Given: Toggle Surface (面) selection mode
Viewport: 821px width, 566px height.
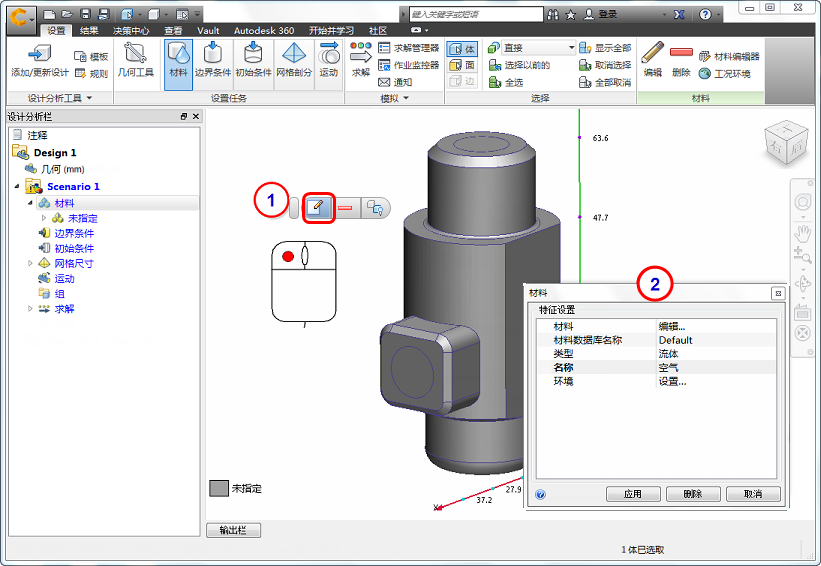Looking at the screenshot, I should point(462,65).
